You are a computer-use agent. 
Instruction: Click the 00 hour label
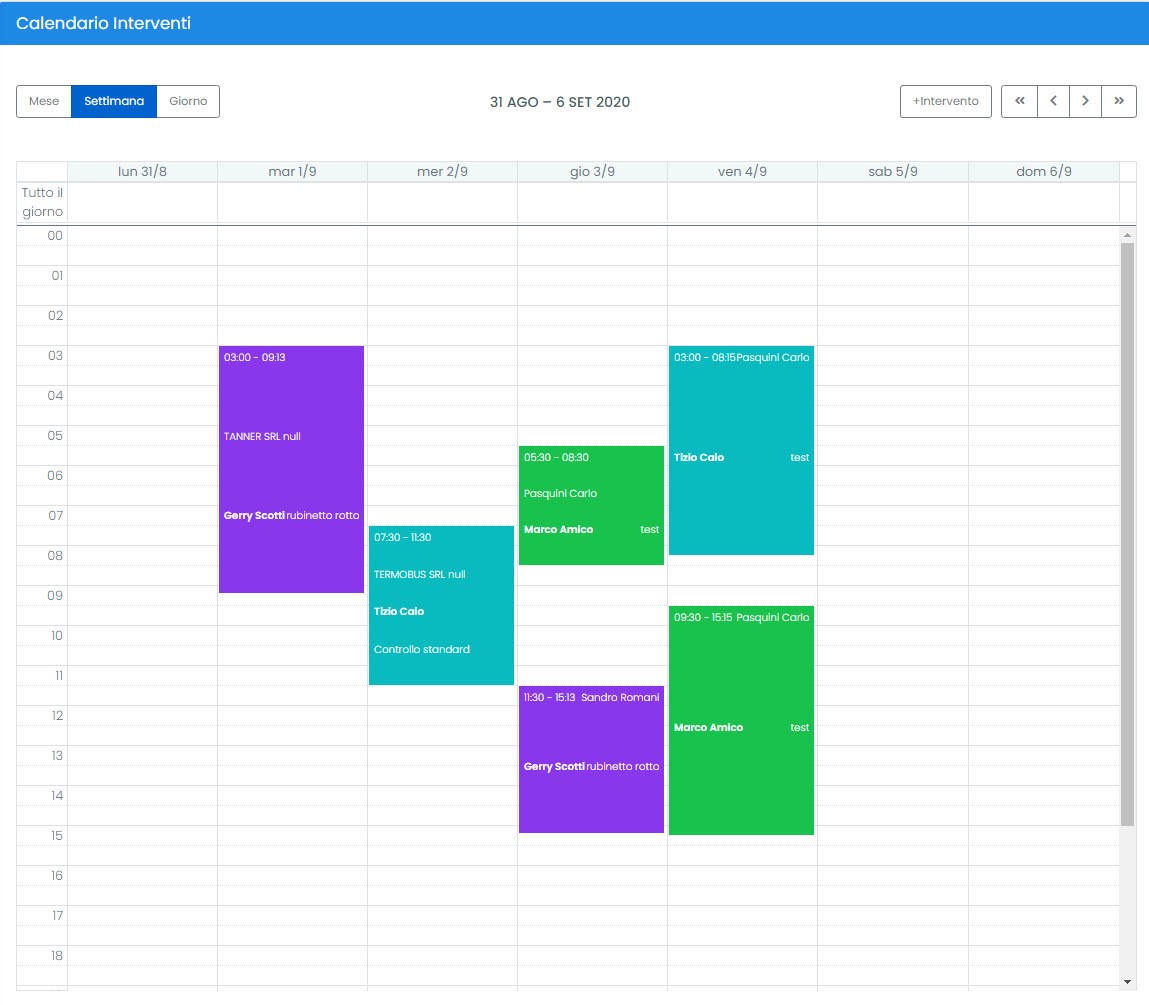coord(55,235)
